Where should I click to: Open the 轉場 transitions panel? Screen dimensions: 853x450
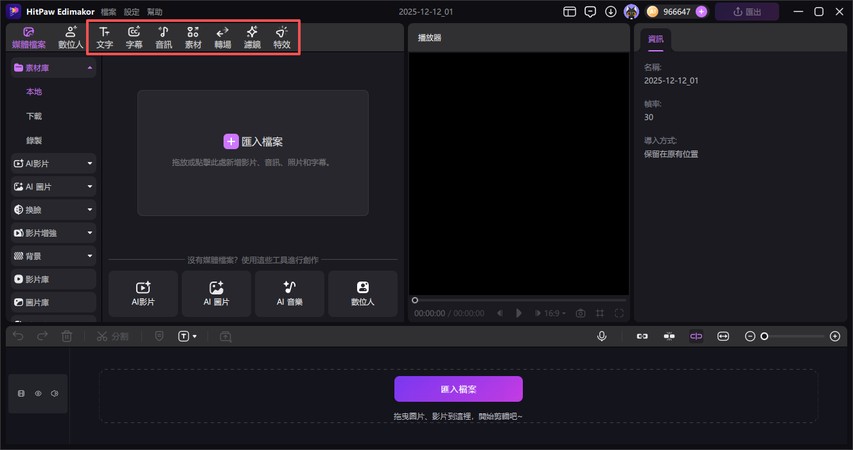(222, 38)
